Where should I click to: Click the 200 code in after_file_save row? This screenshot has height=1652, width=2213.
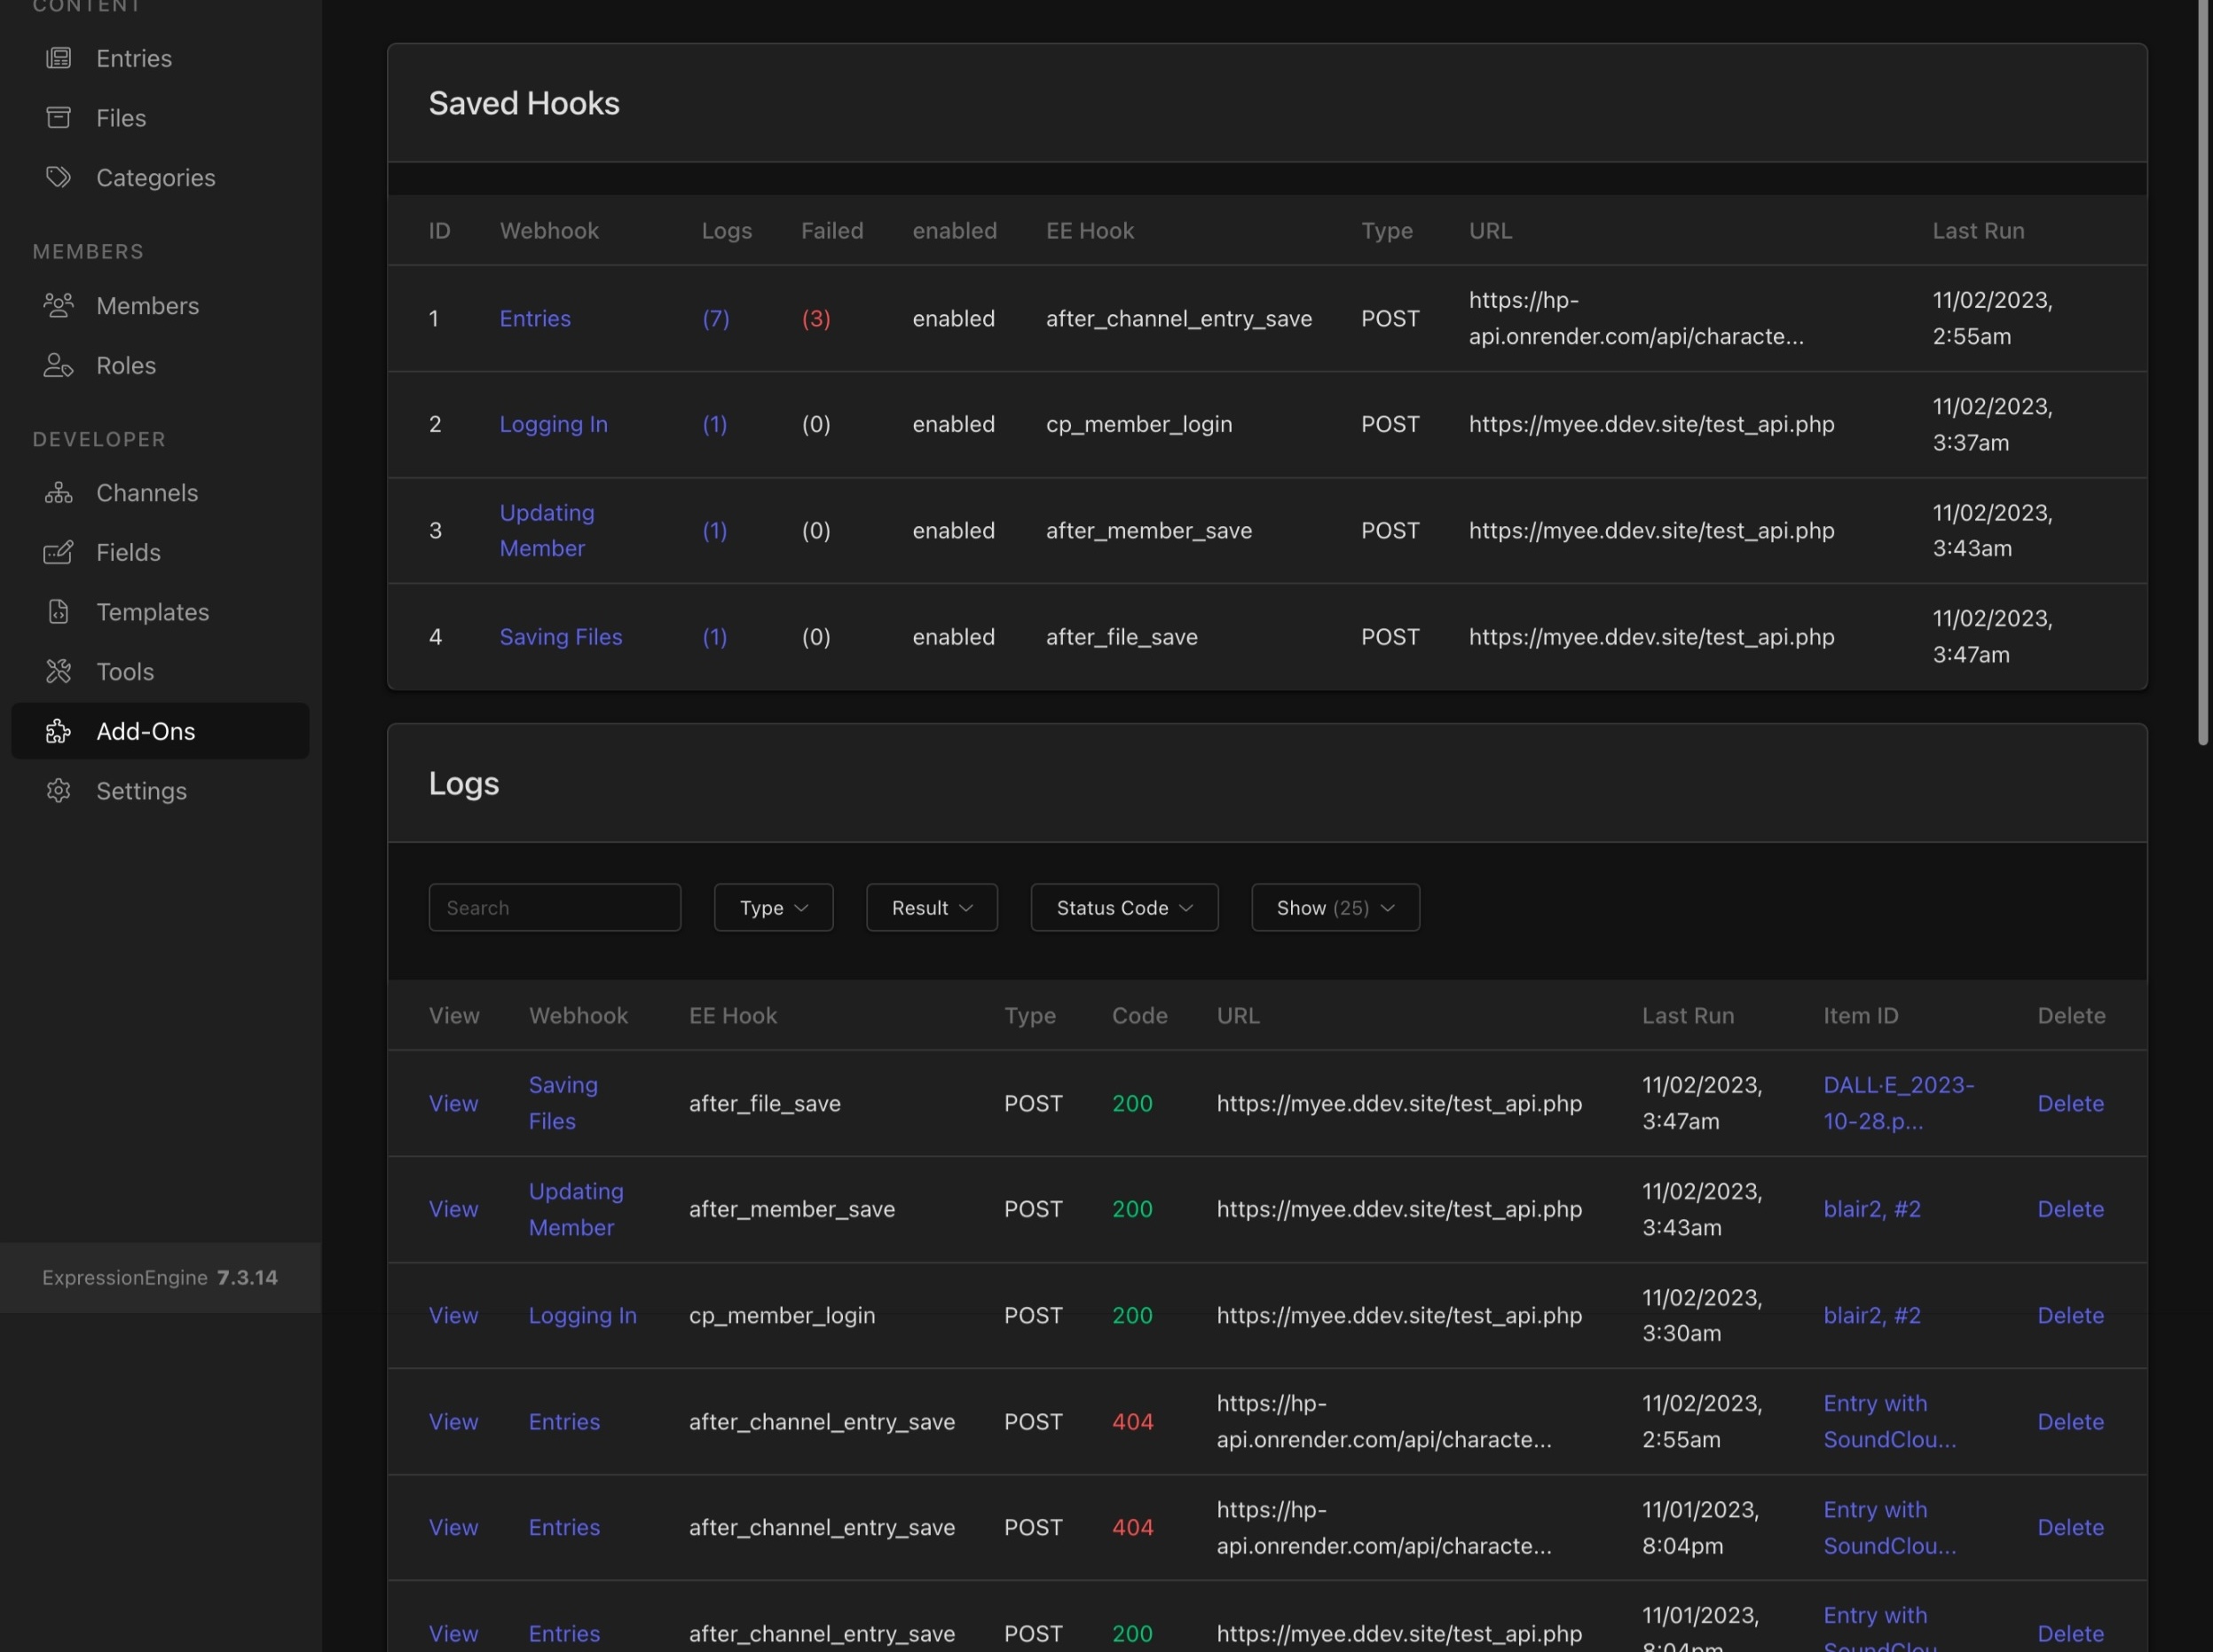click(1132, 1103)
